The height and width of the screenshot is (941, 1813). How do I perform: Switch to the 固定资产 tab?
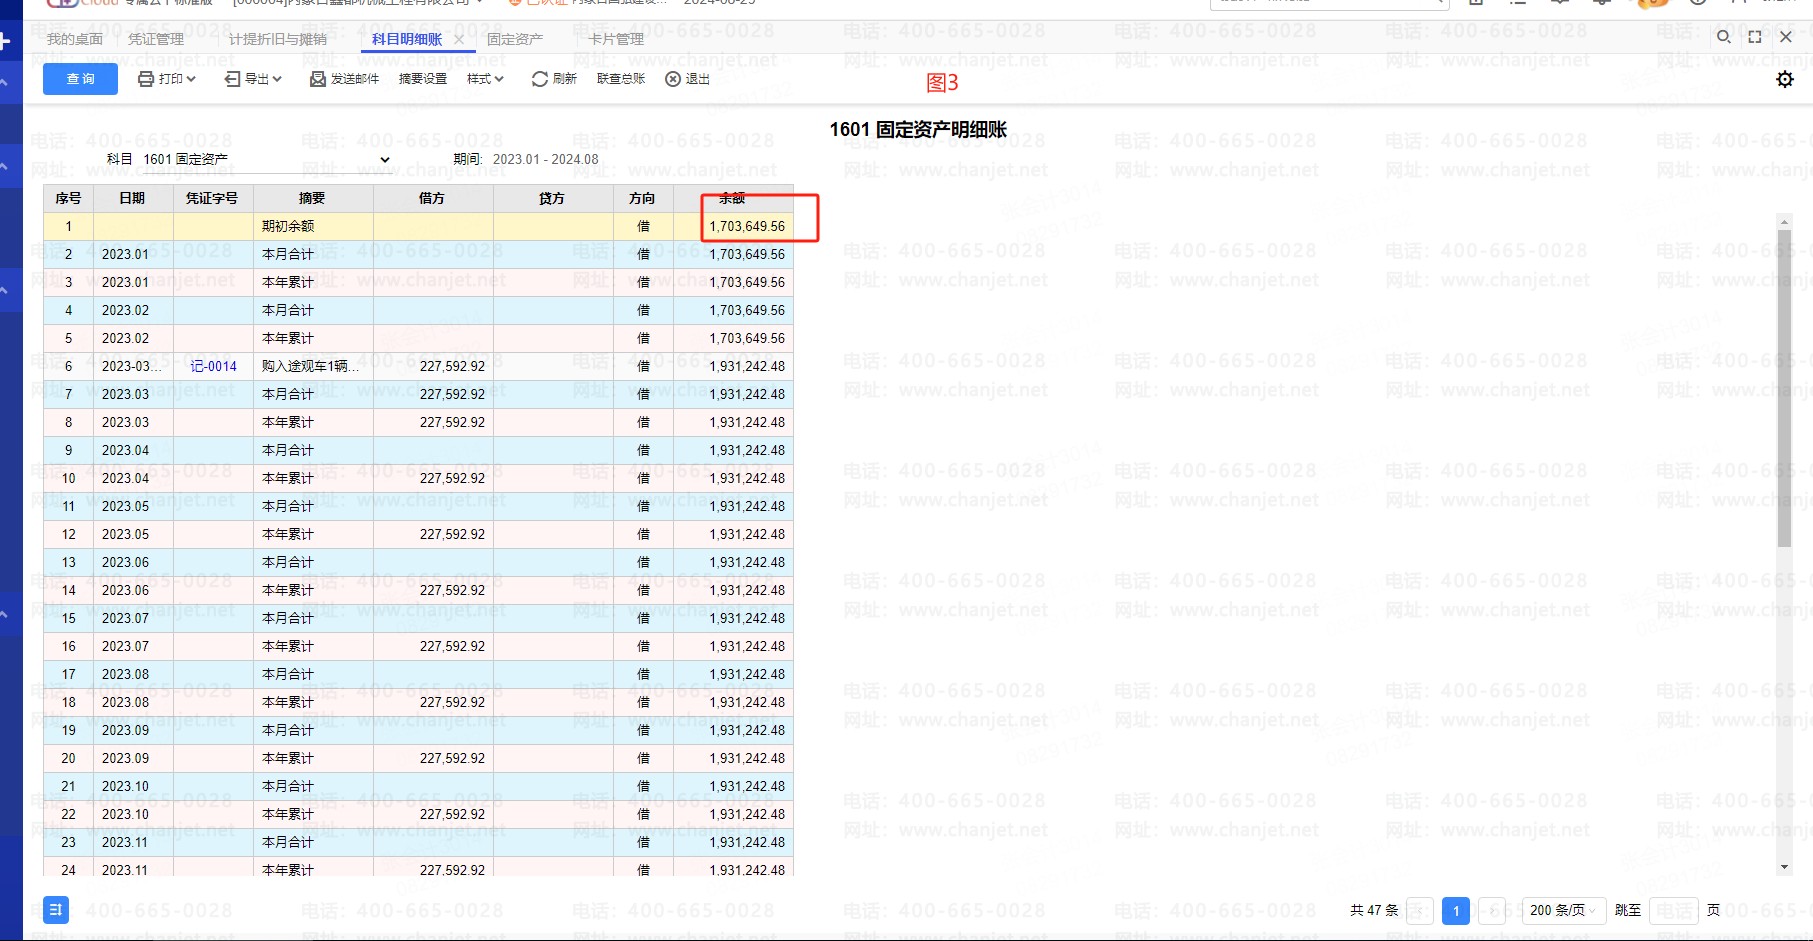[x=515, y=39]
